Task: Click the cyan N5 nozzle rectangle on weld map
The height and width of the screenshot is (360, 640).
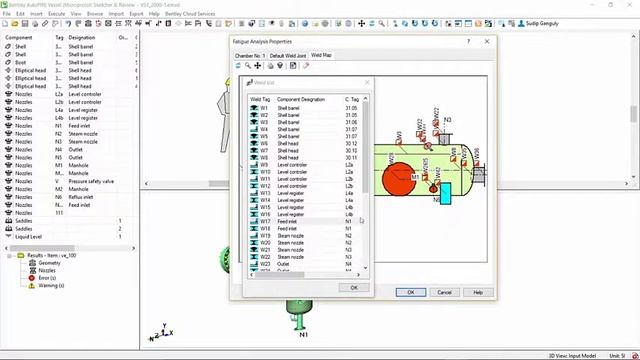Action: [x=446, y=193]
